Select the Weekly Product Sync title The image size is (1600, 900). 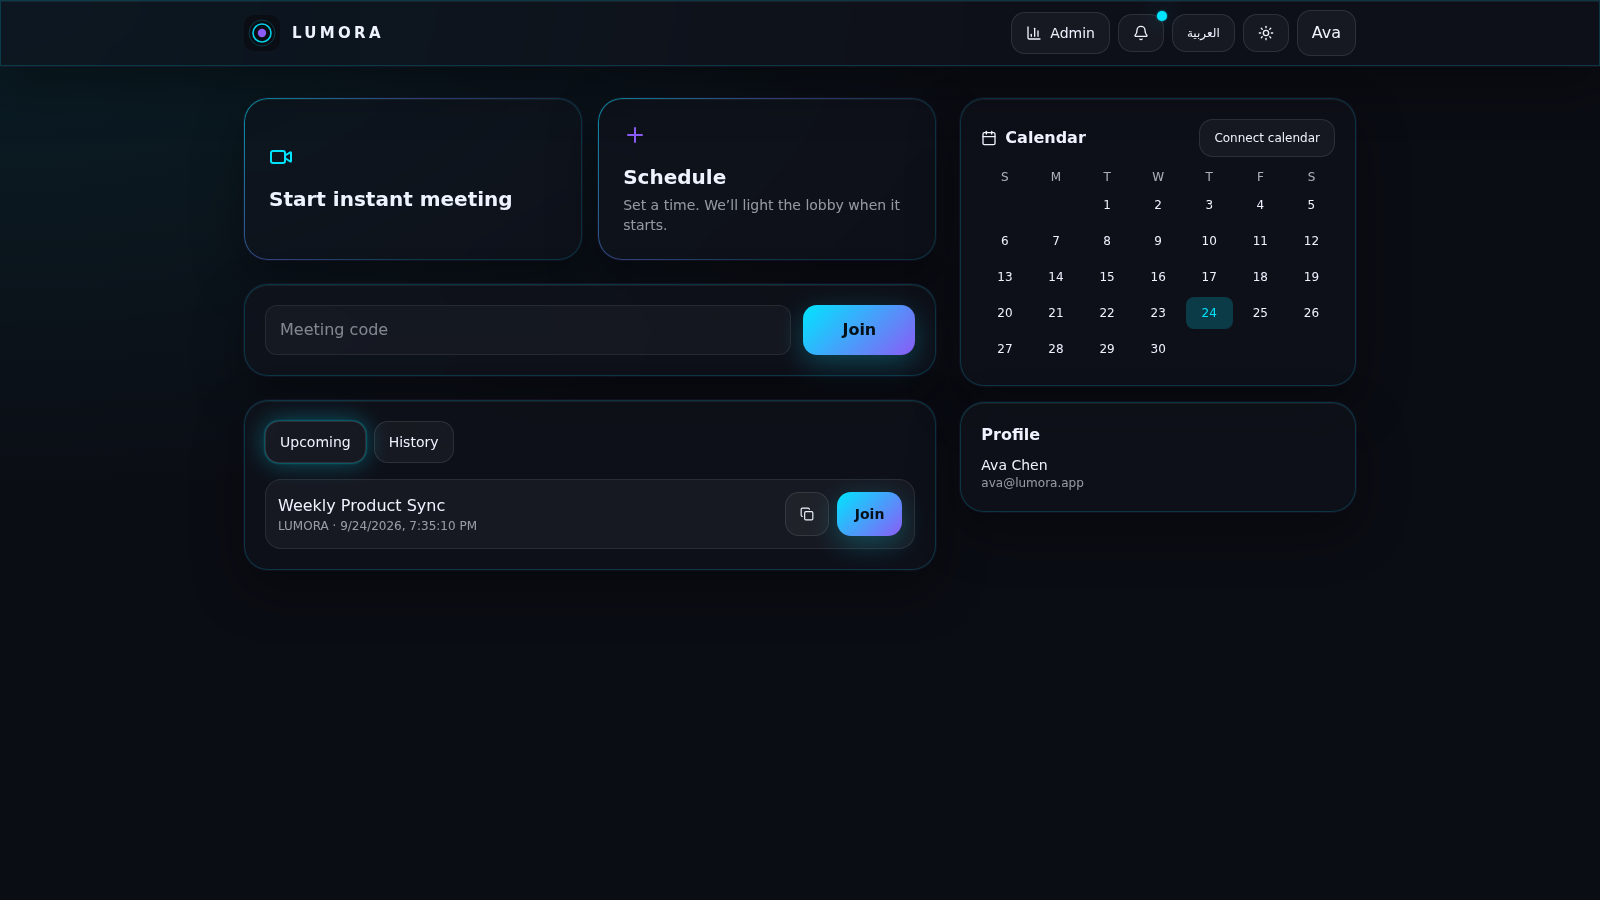click(361, 506)
